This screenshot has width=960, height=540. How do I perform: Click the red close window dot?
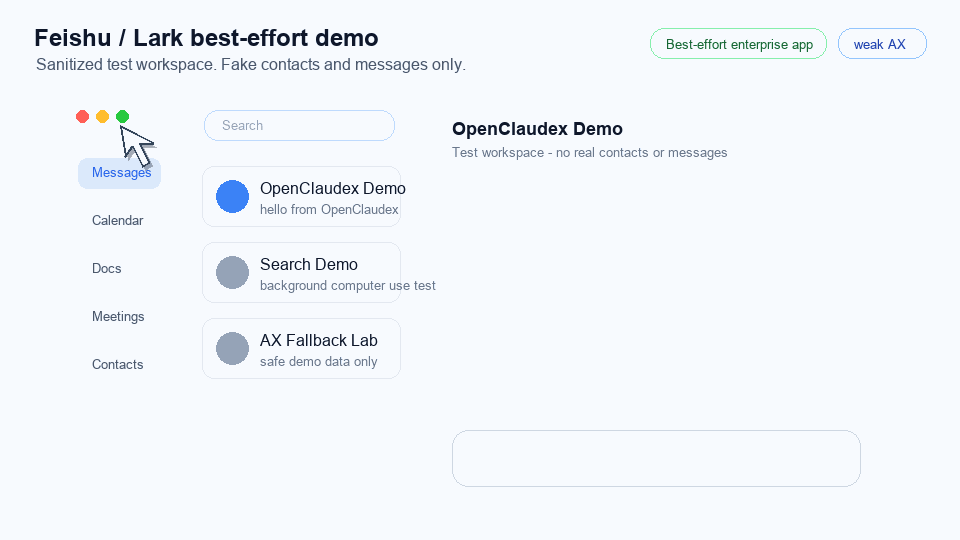click(83, 116)
